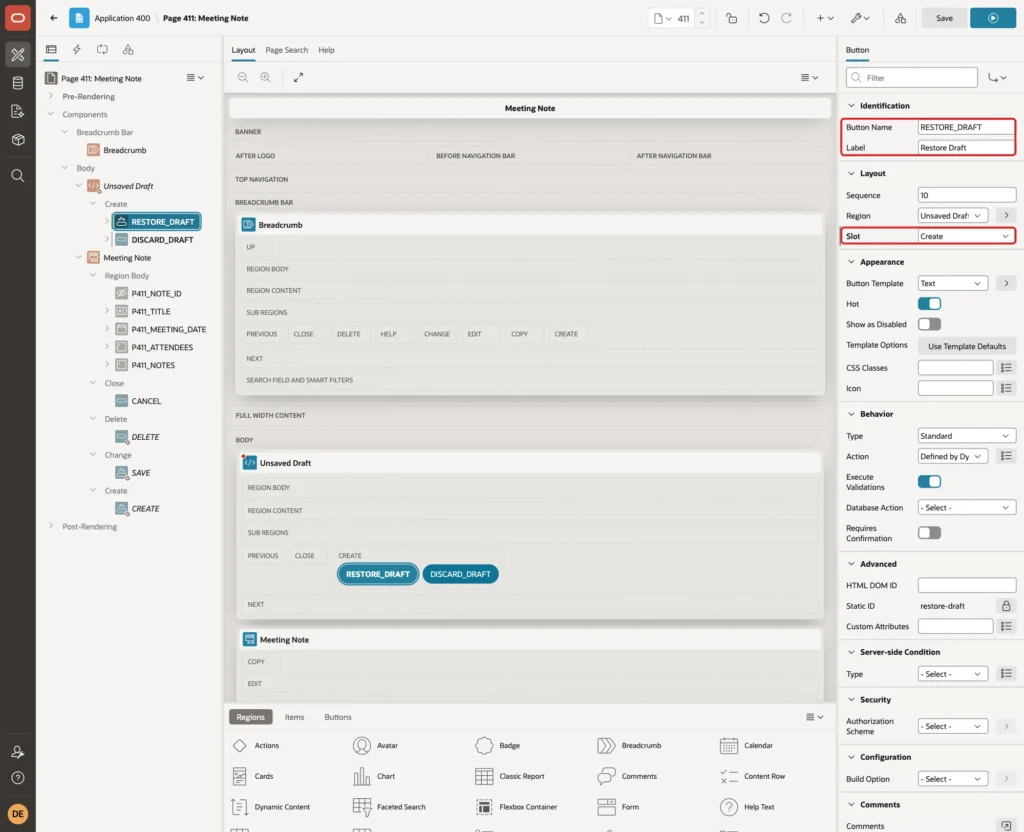1024x832 pixels.
Task: Open the Button Template dropdown
Action: [953, 283]
